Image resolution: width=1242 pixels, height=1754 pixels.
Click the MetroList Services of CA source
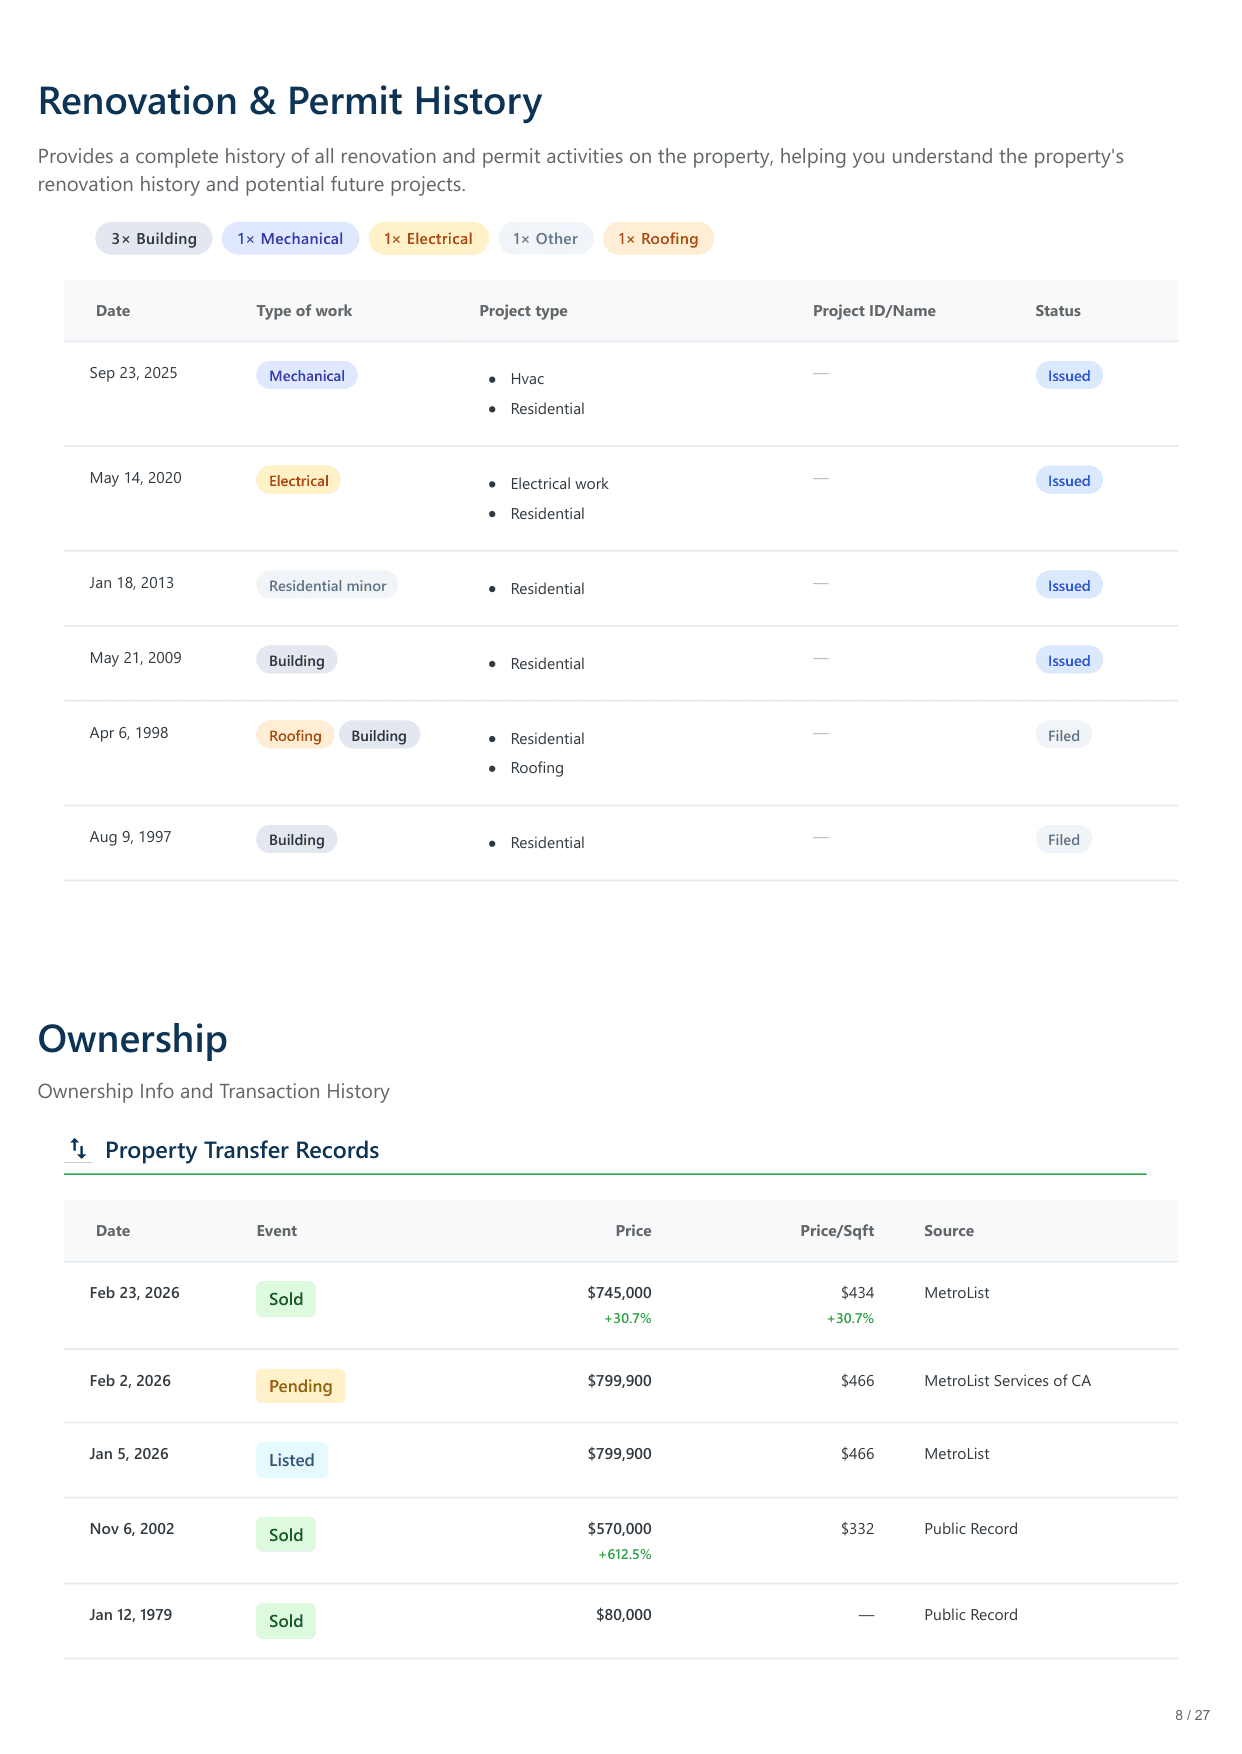pos(1007,1380)
